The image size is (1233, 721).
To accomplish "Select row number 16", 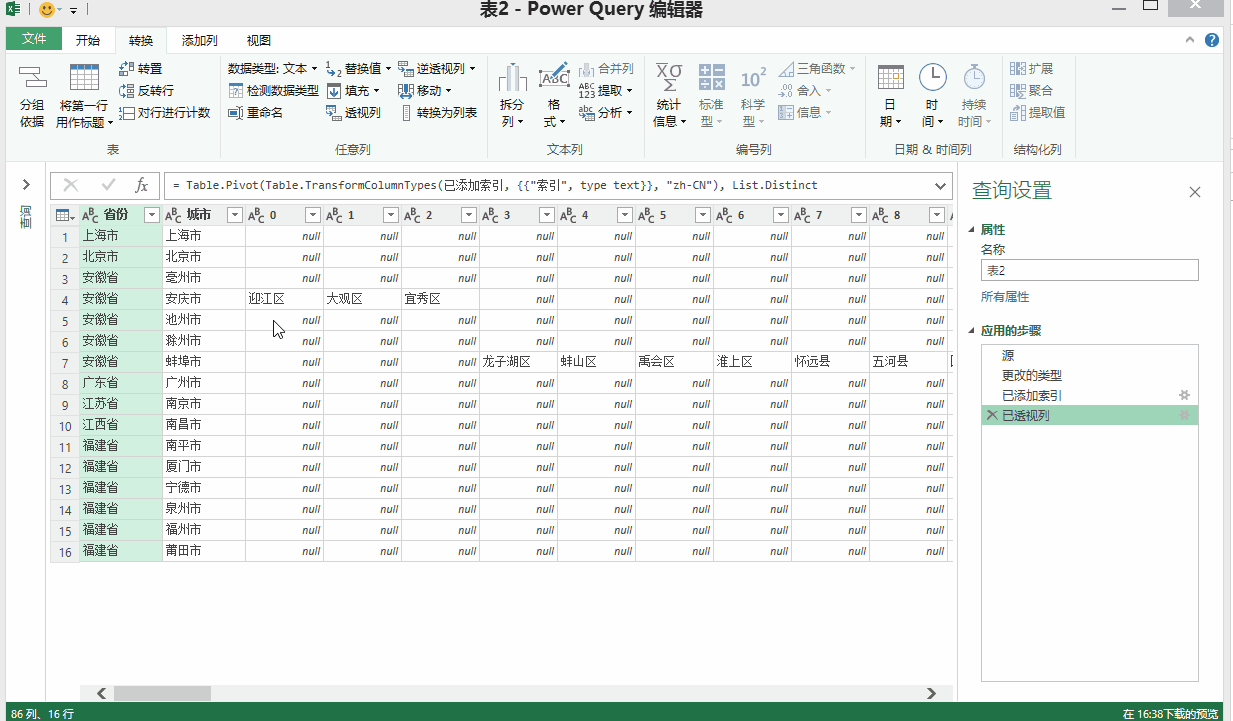I will coord(65,551).
